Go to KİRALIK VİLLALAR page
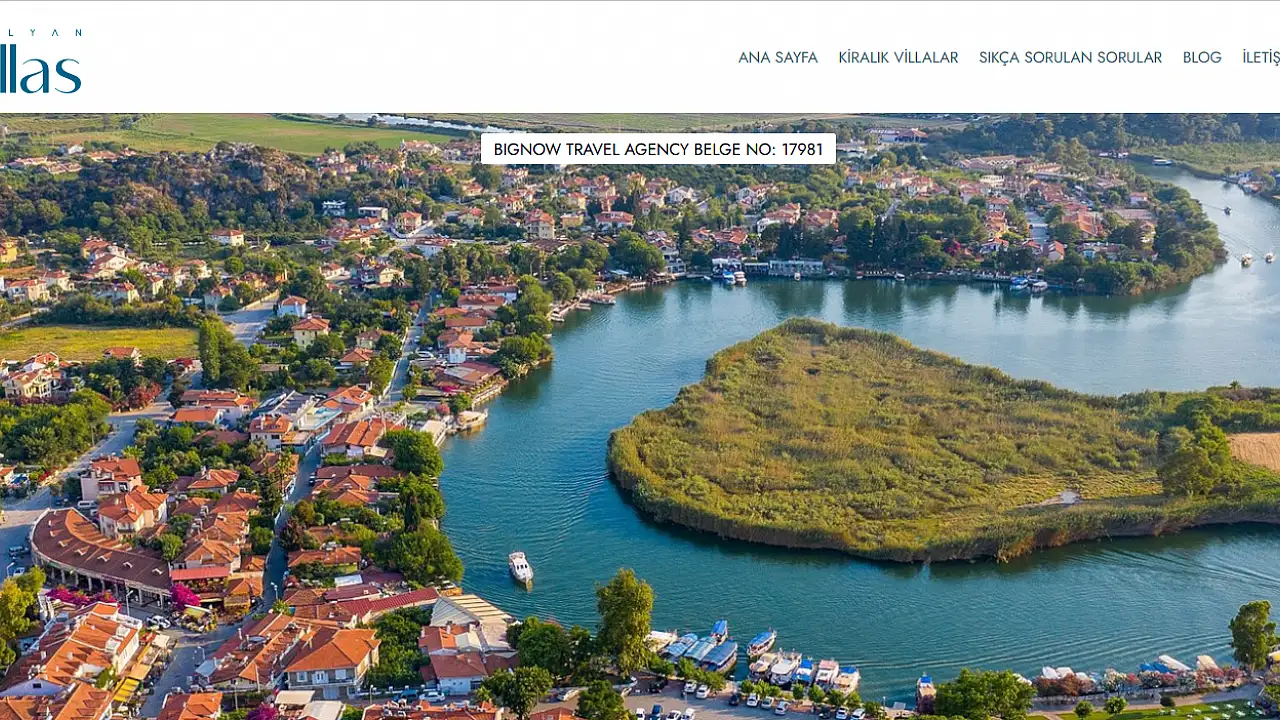Screen dimensions: 1280x720 (898, 58)
